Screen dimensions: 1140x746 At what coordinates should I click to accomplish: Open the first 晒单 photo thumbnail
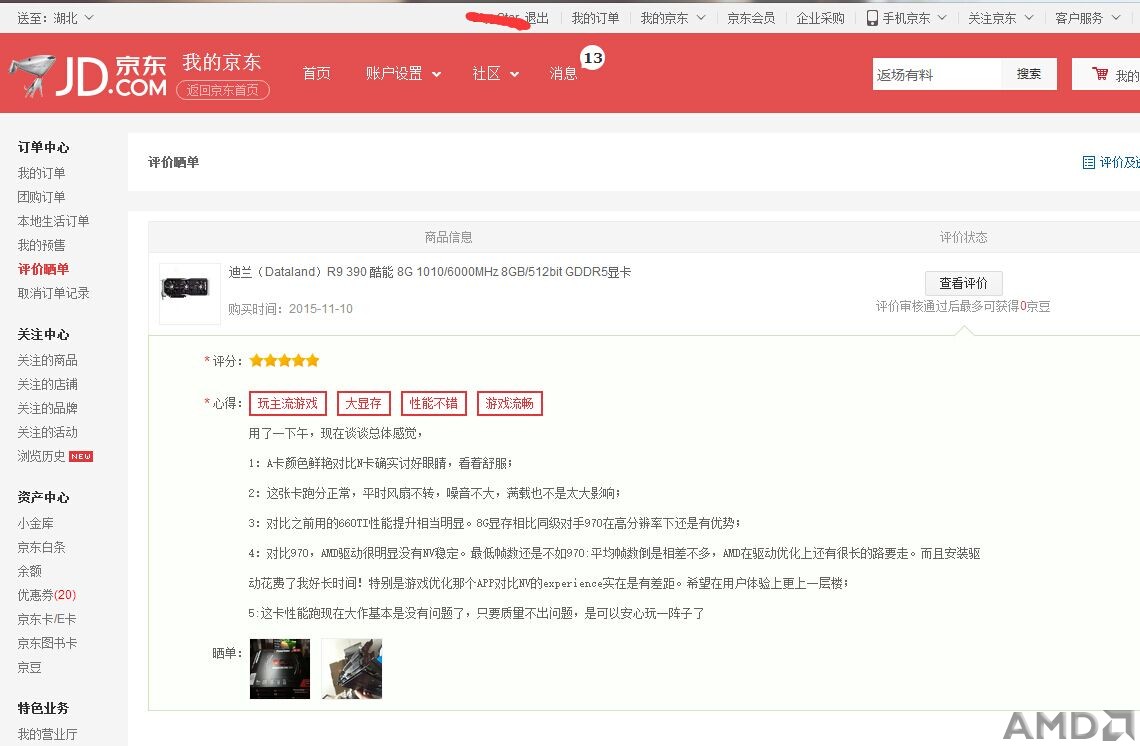coord(280,669)
